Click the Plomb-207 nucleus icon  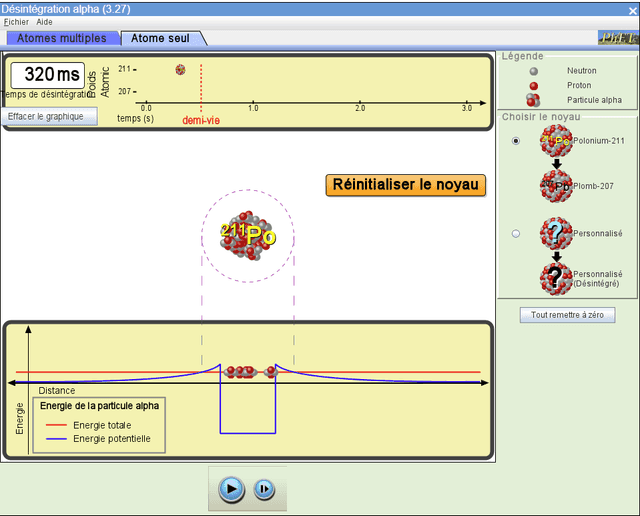click(x=556, y=187)
